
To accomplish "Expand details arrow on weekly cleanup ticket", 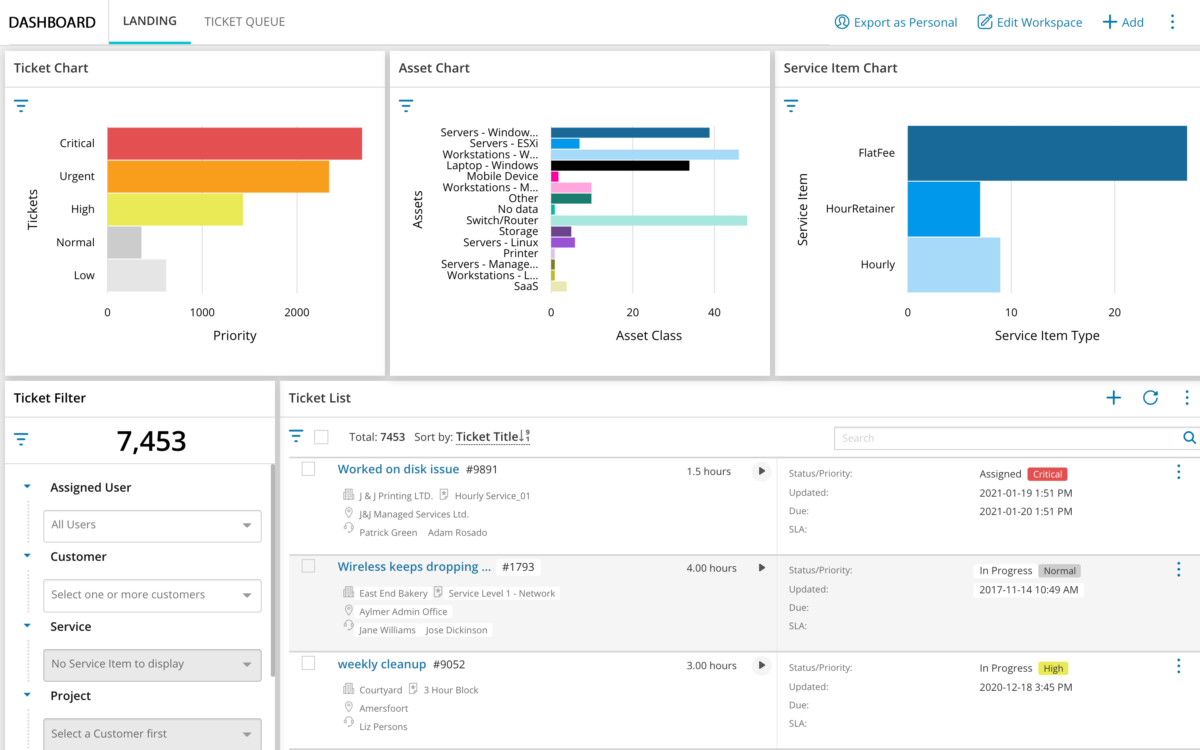I will pos(761,665).
